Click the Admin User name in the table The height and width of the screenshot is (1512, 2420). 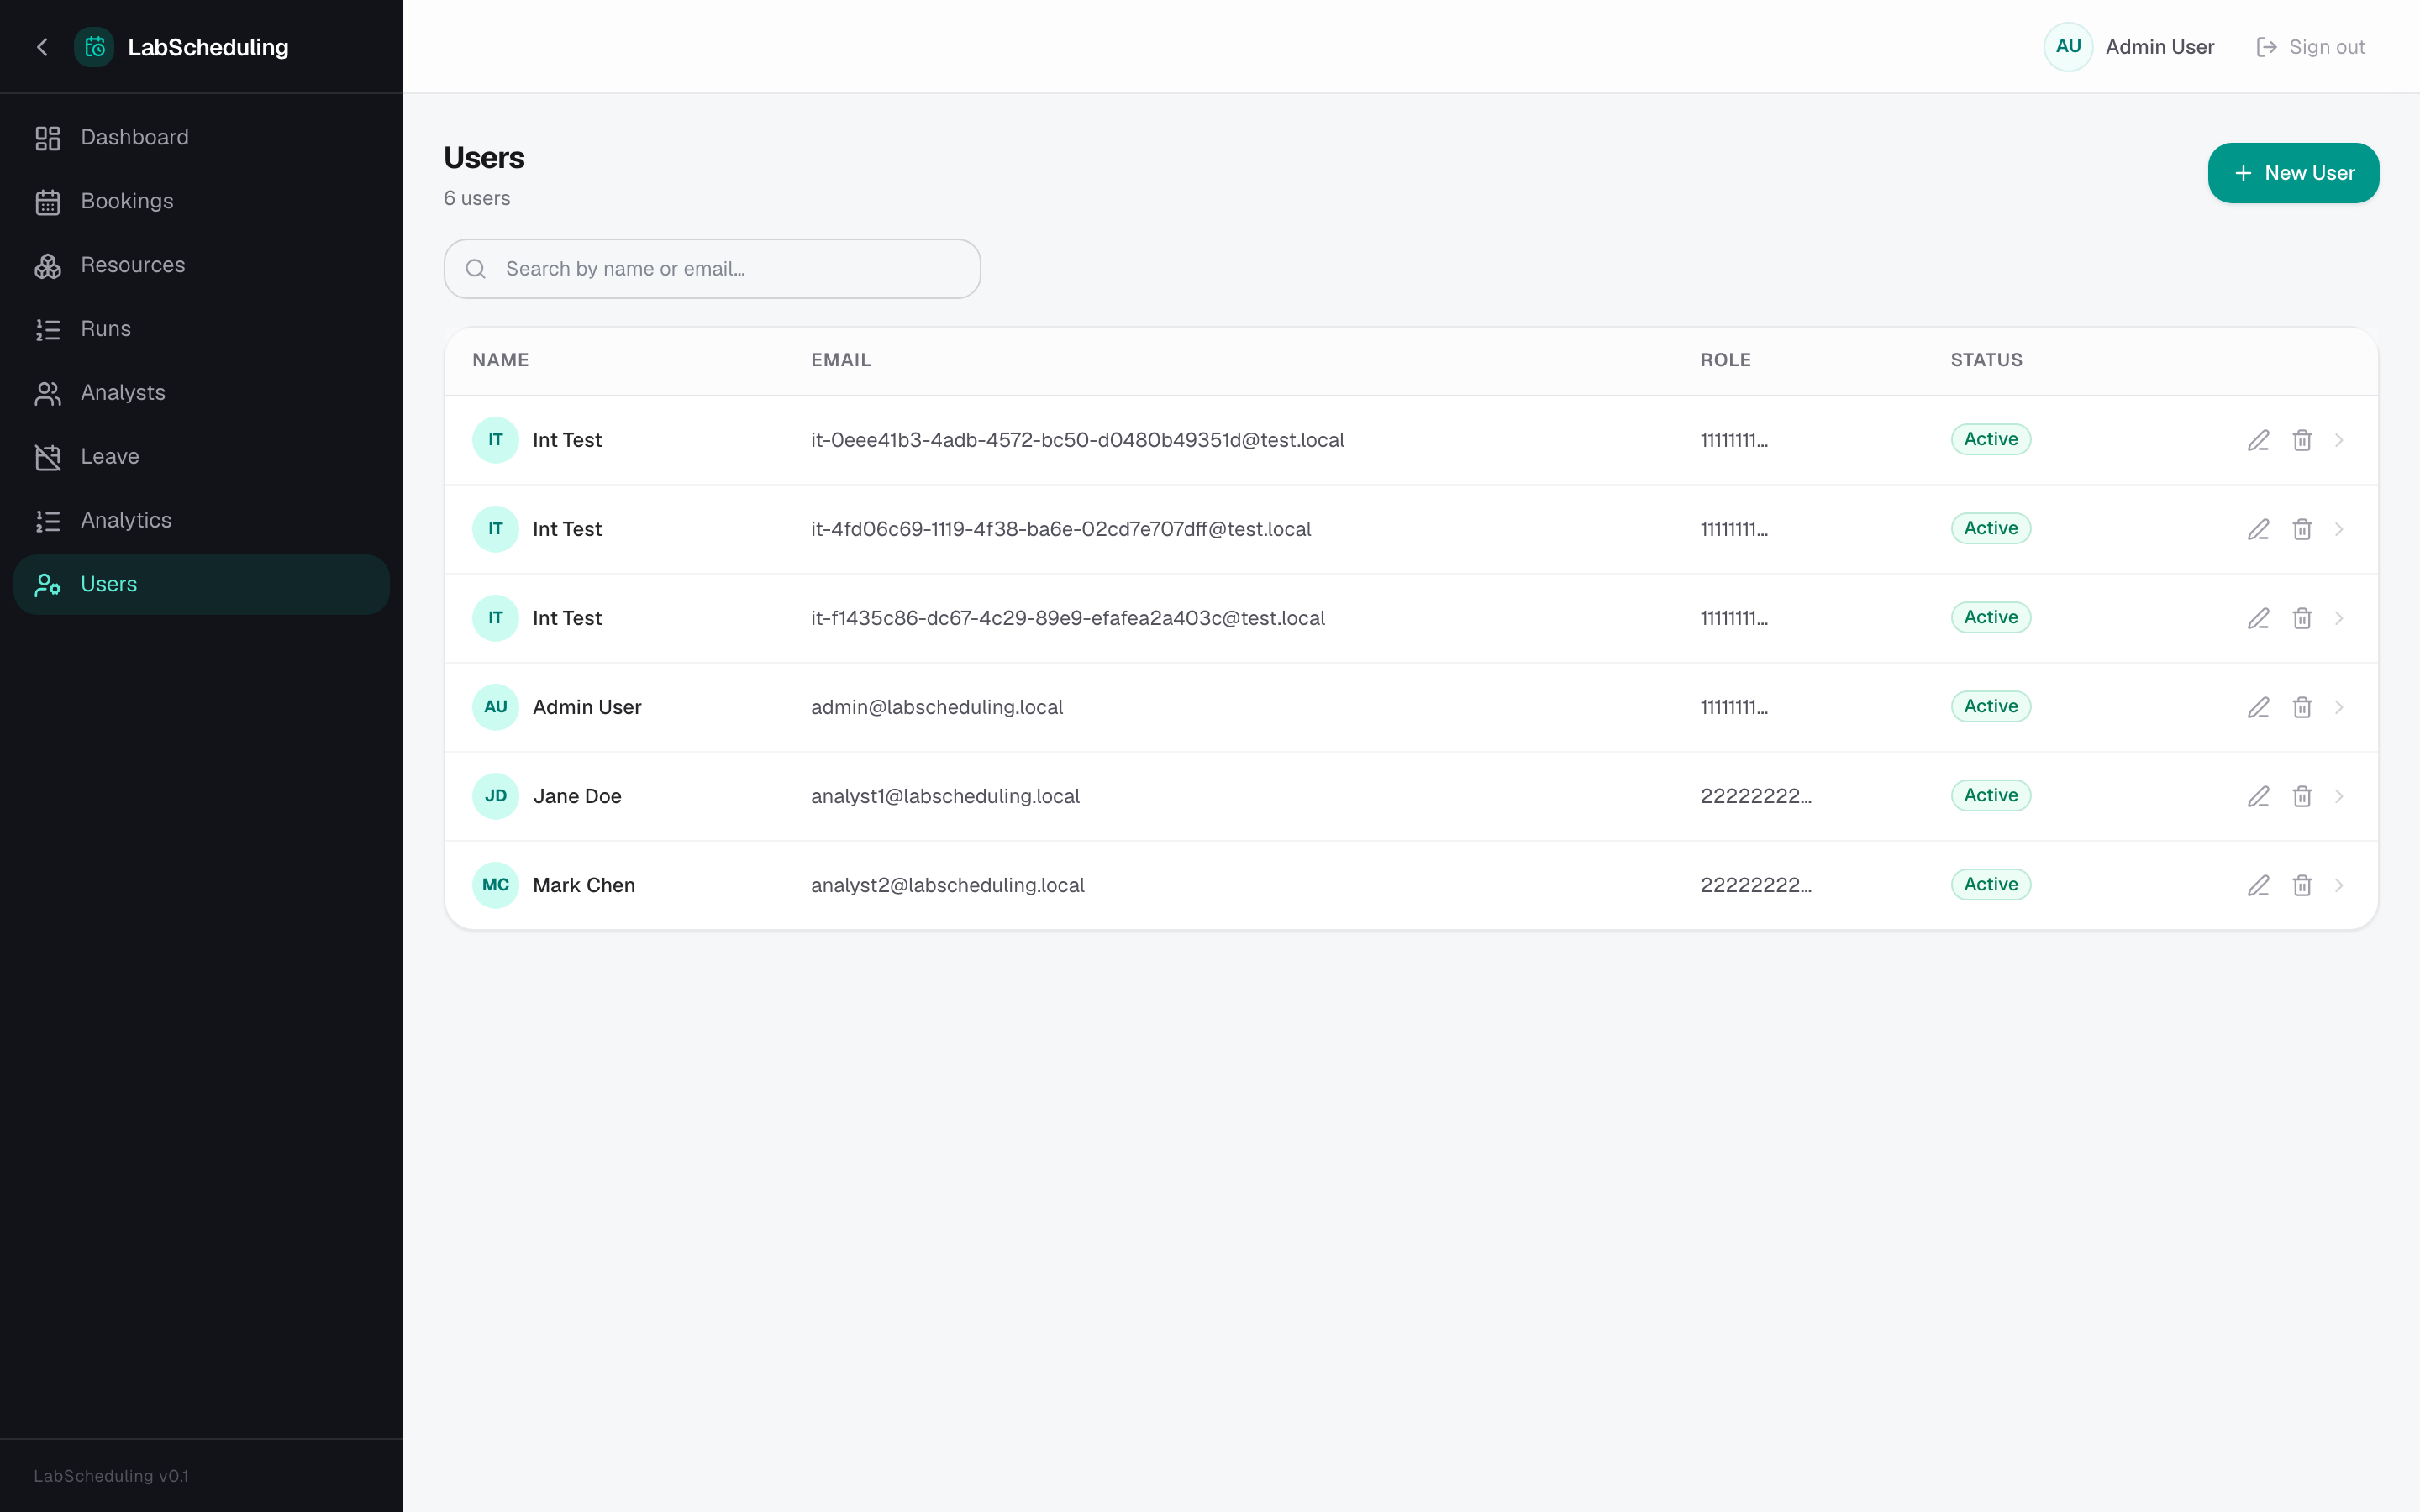pos(587,707)
